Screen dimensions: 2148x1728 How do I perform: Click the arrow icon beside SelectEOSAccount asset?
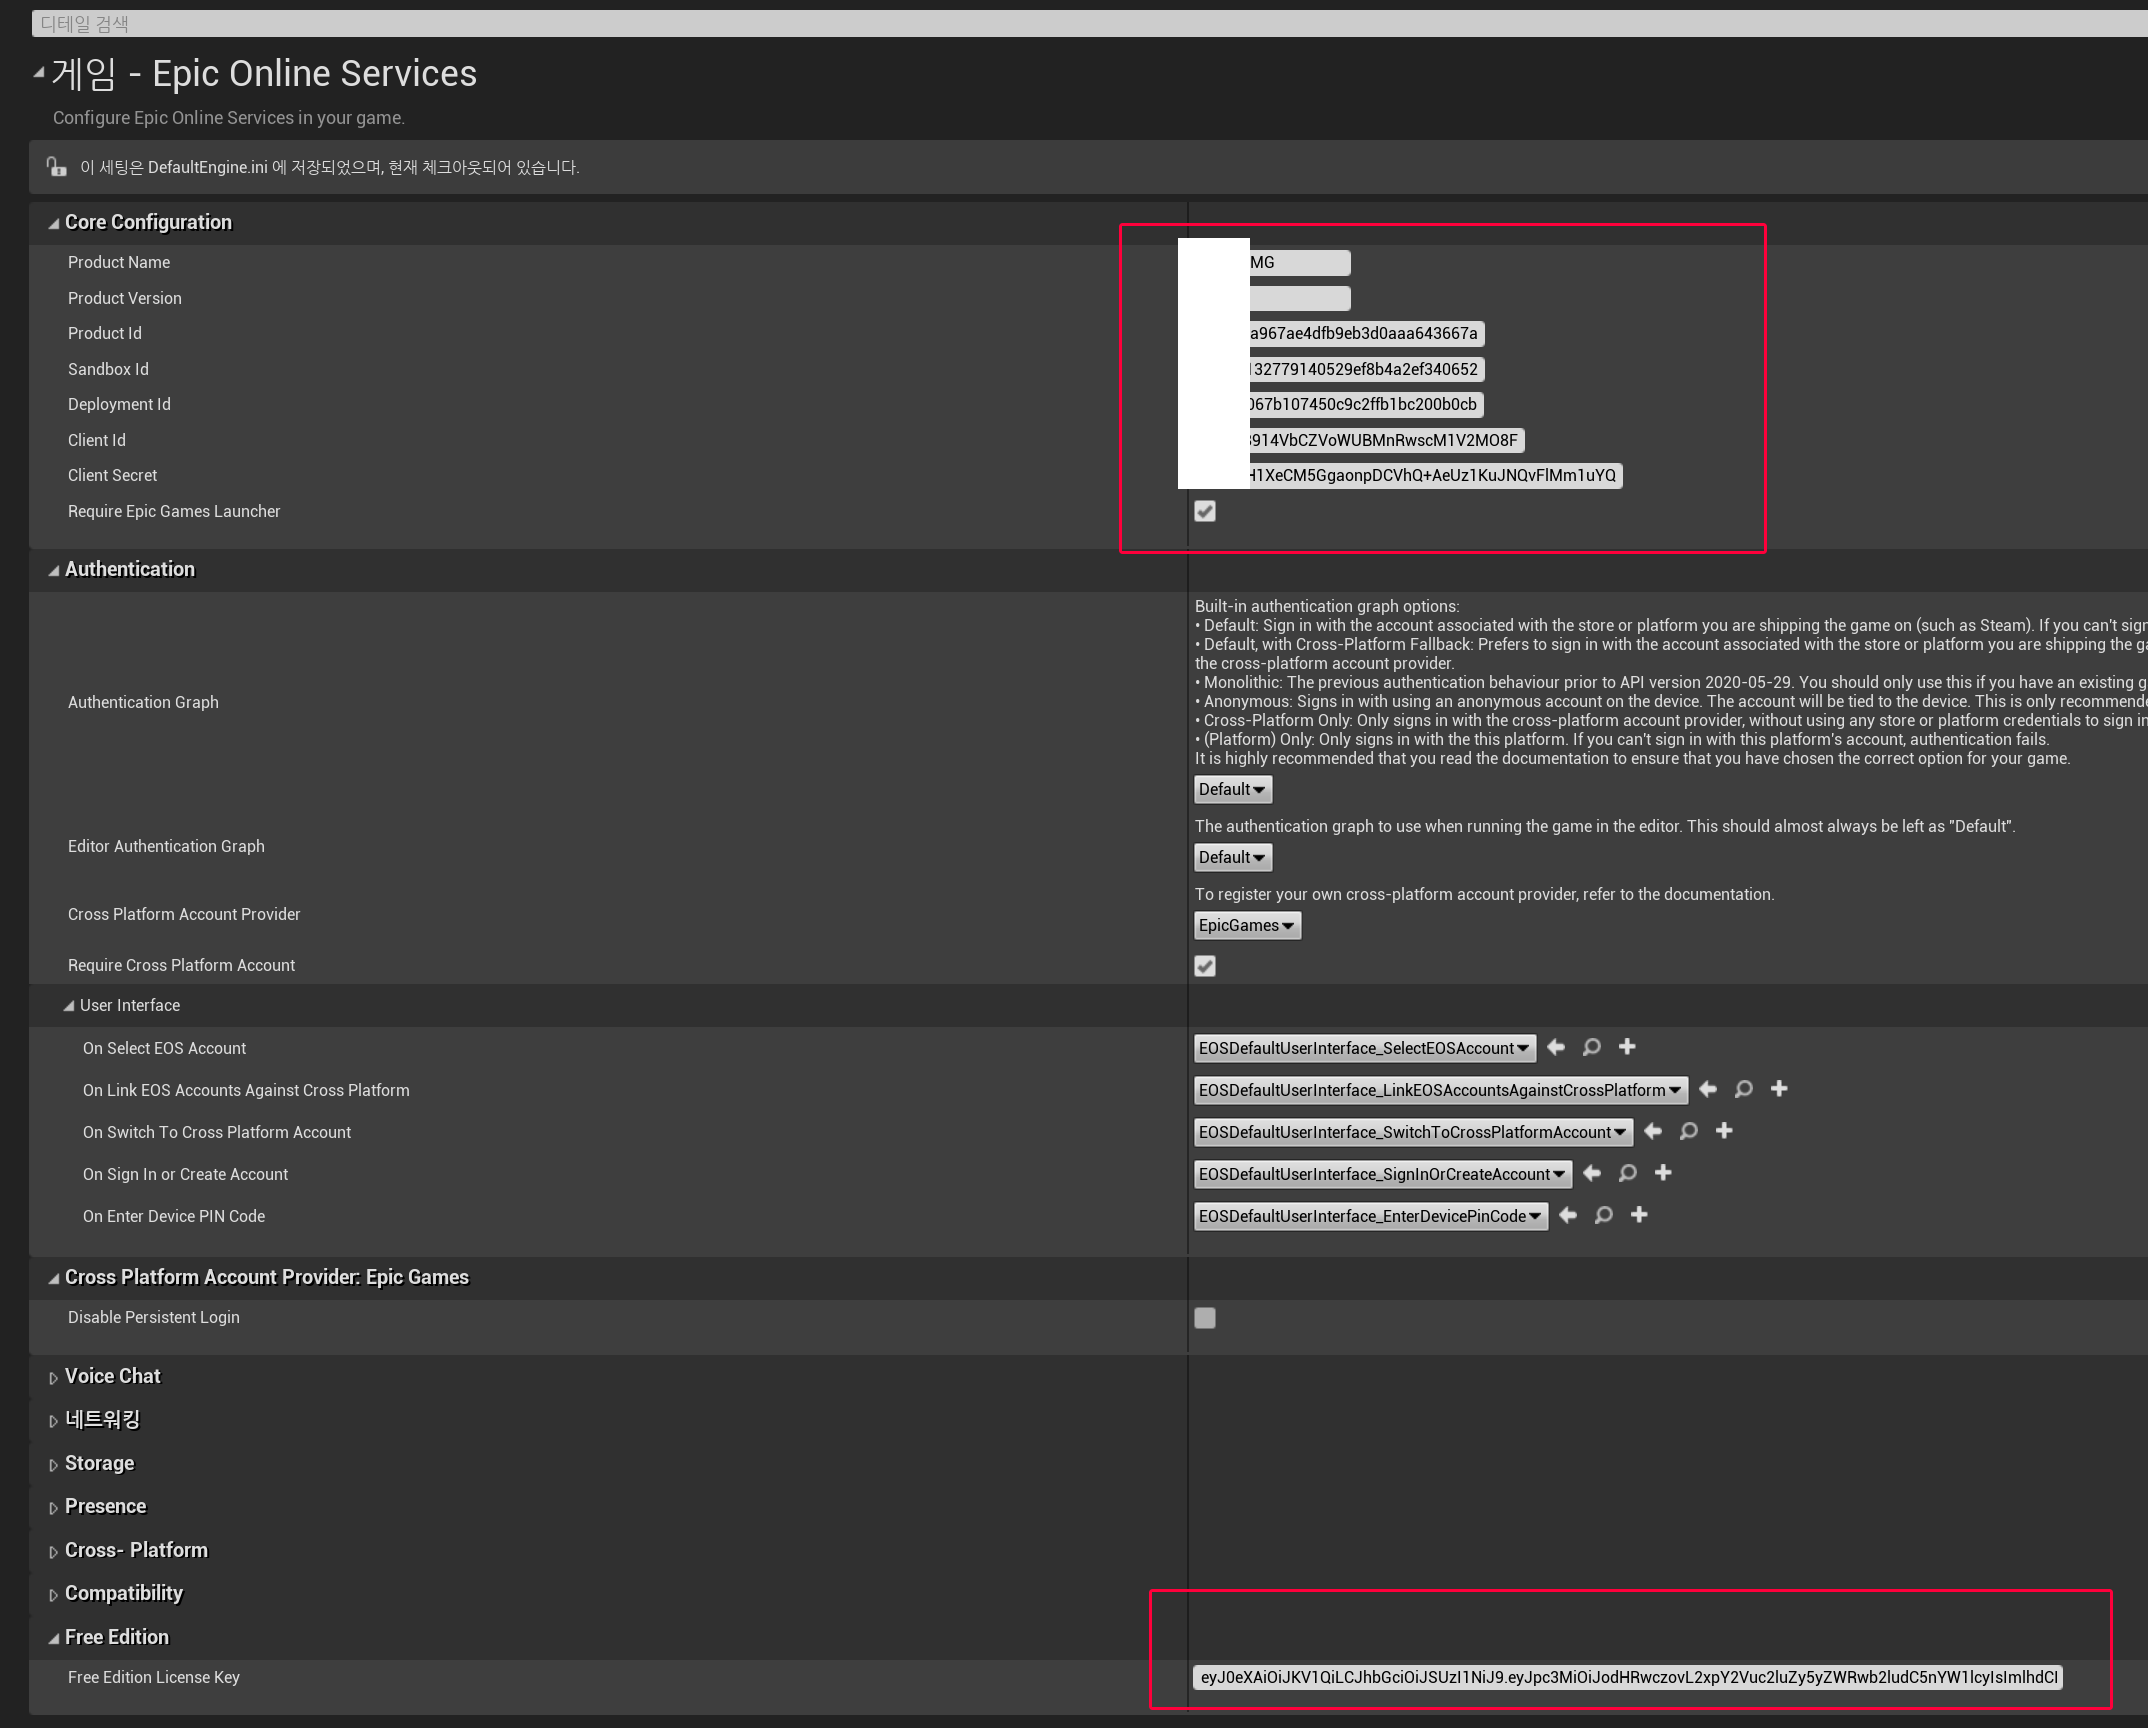tap(1556, 1047)
